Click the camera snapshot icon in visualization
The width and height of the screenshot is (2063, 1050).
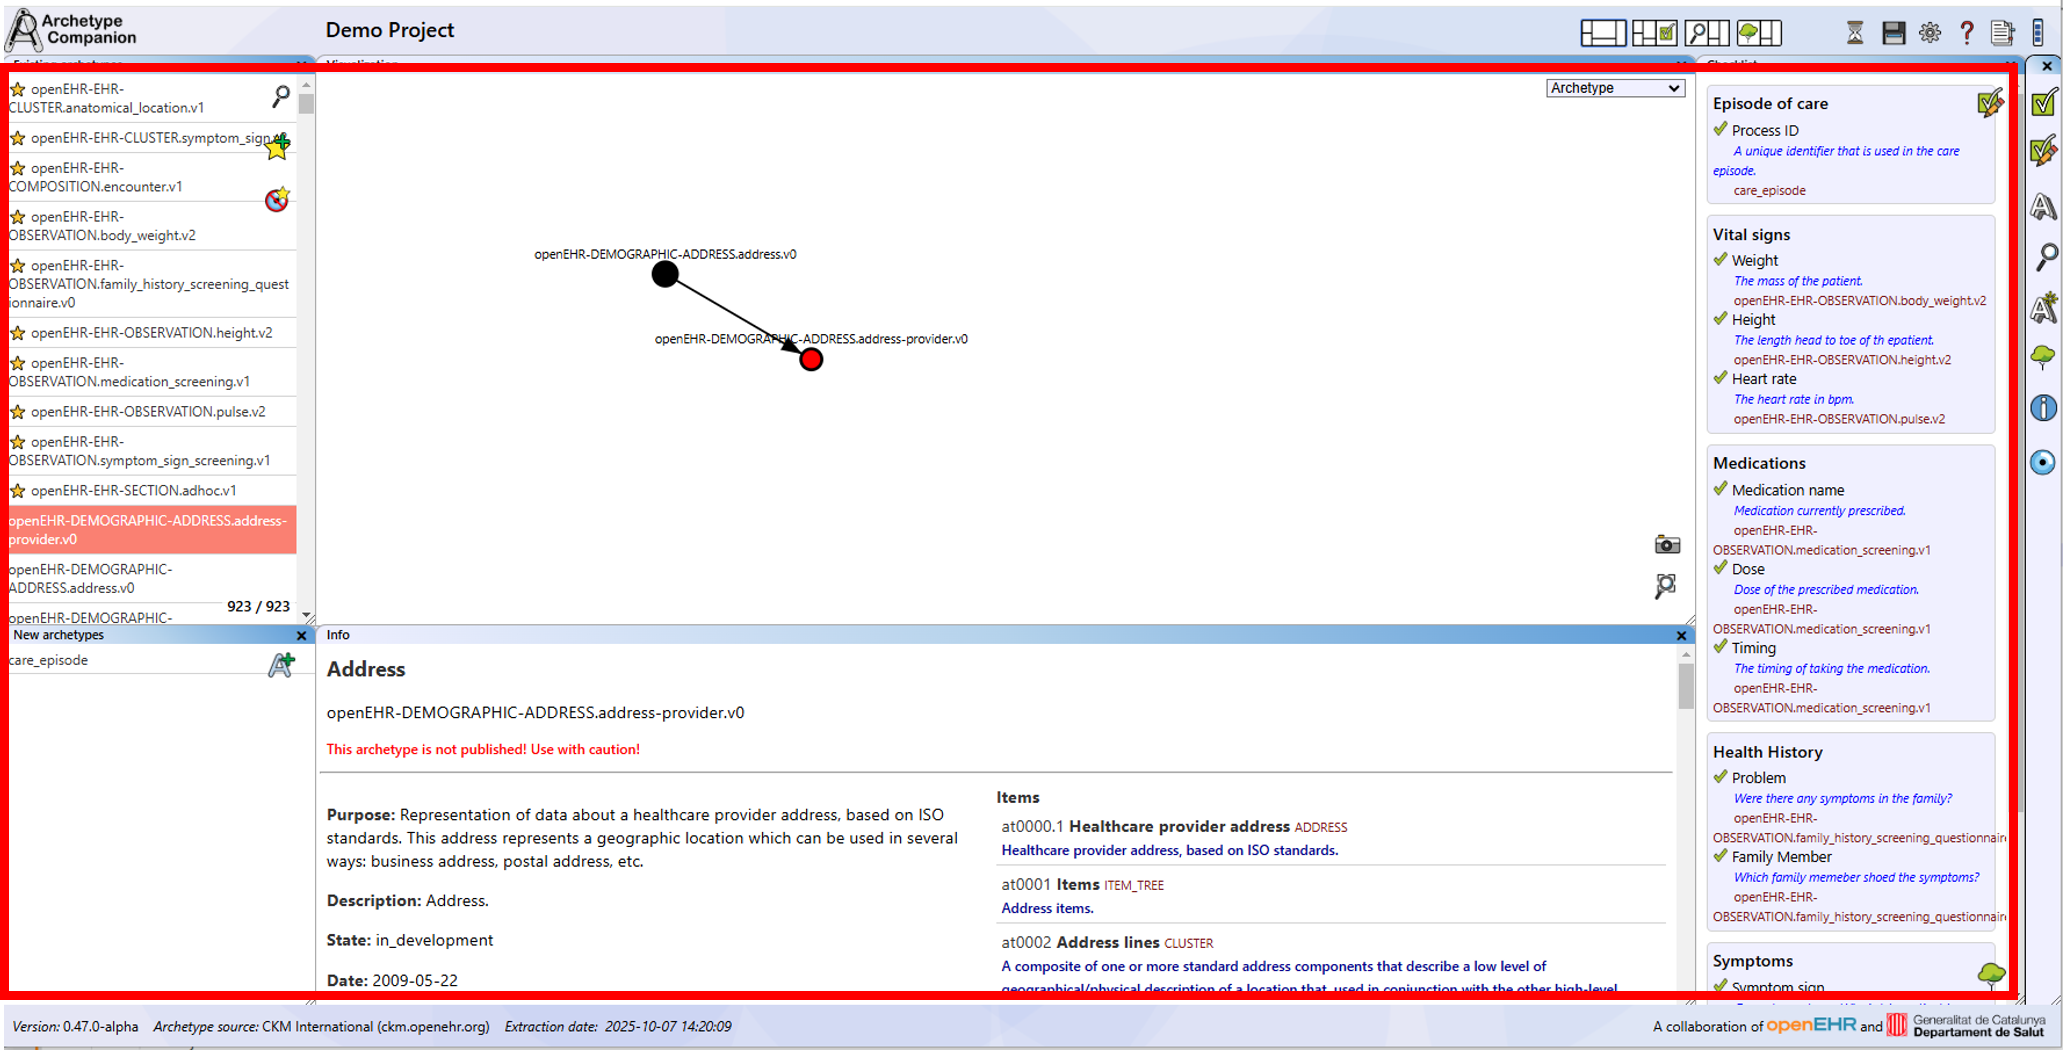point(1666,545)
